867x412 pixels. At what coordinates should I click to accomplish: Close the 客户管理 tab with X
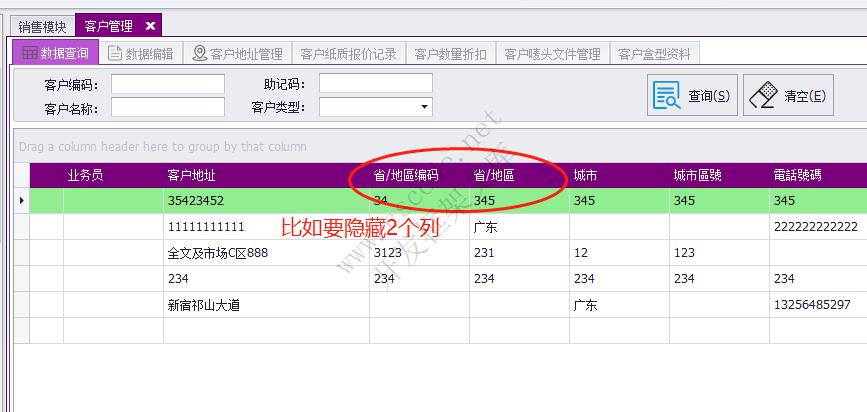[x=150, y=26]
